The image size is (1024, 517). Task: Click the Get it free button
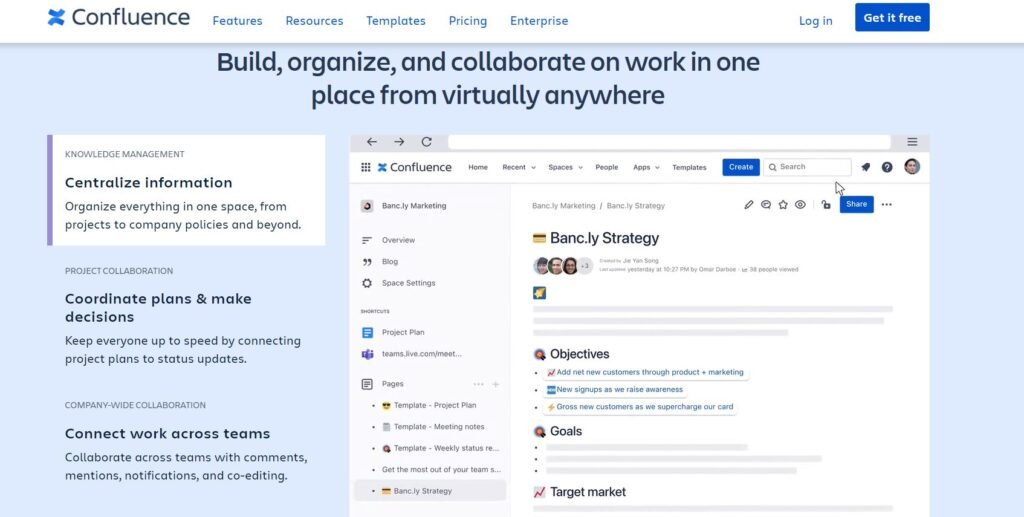click(x=892, y=18)
